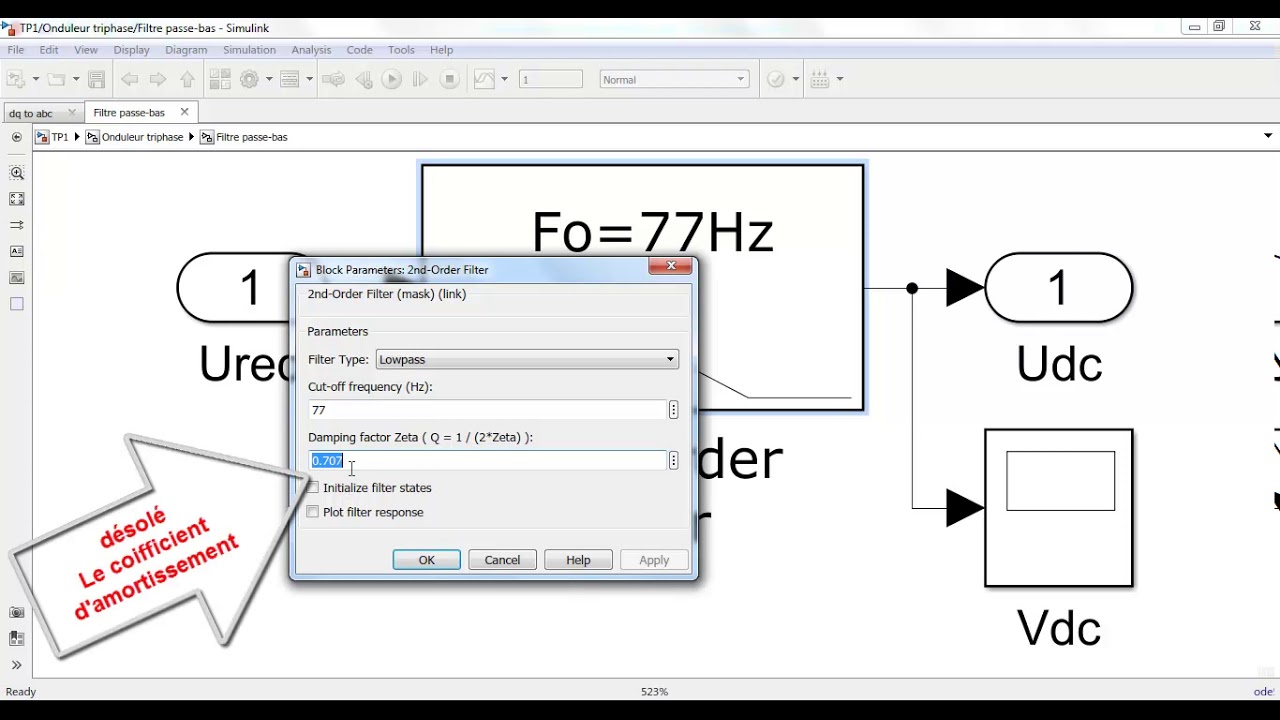The width and height of the screenshot is (1280, 720).
Task: Open the simulation mode Normal dropdown
Action: 674,79
